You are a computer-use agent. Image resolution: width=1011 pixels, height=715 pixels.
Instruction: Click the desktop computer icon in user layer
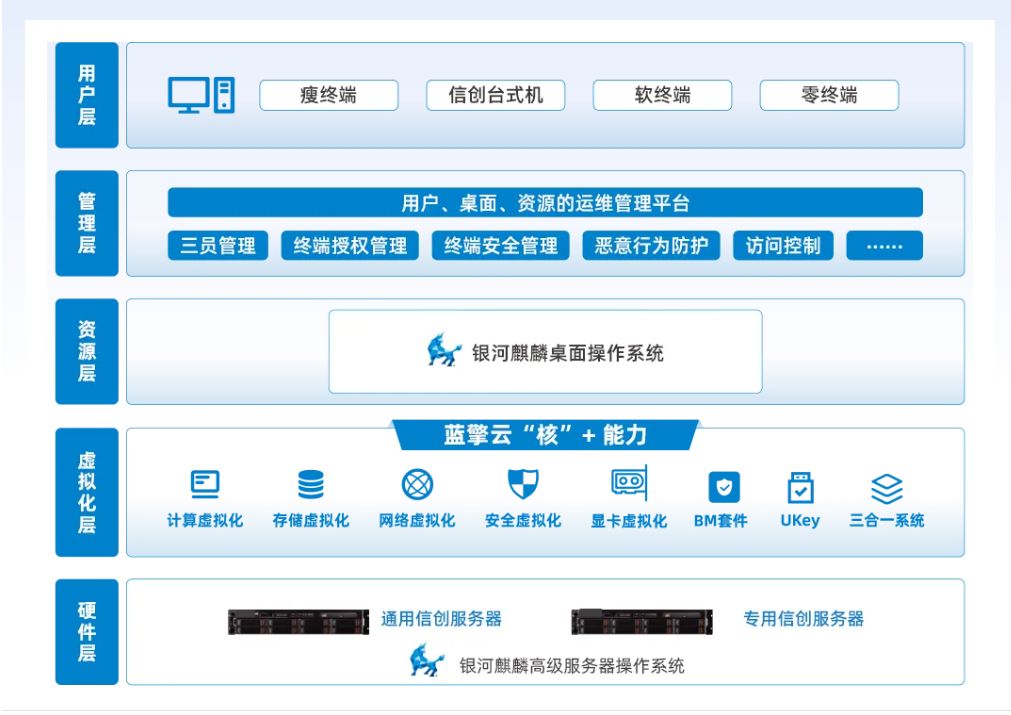(x=201, y=95)
